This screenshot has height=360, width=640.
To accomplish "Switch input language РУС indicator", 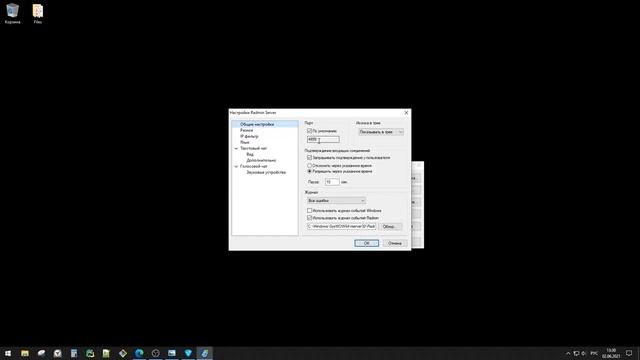I will [x=594, y=353].
